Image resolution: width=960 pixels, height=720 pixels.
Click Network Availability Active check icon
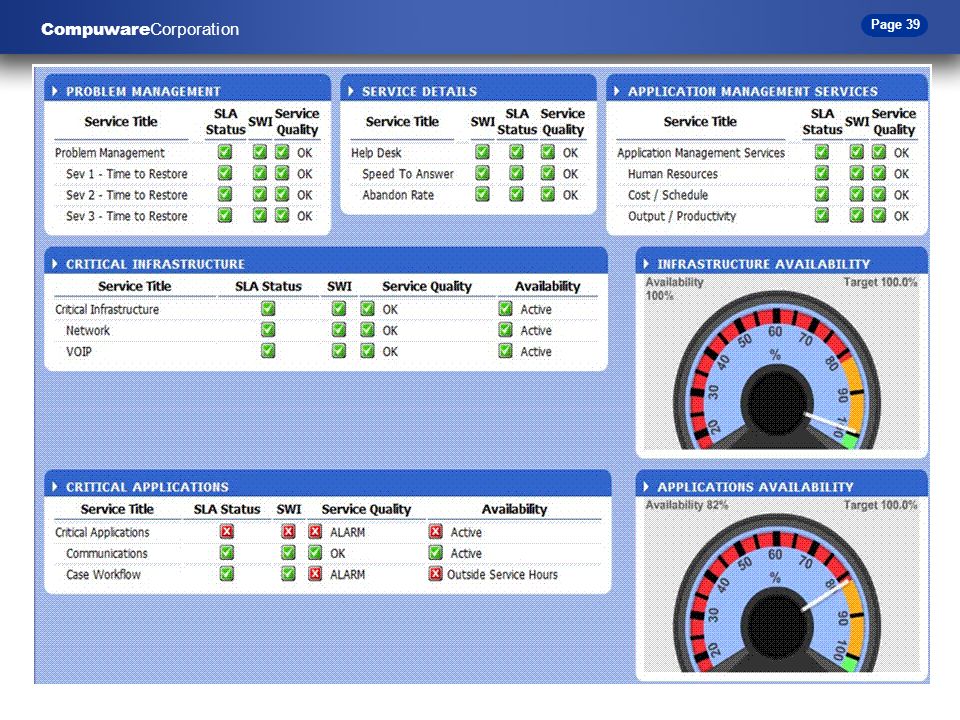[x=505, y=330]
